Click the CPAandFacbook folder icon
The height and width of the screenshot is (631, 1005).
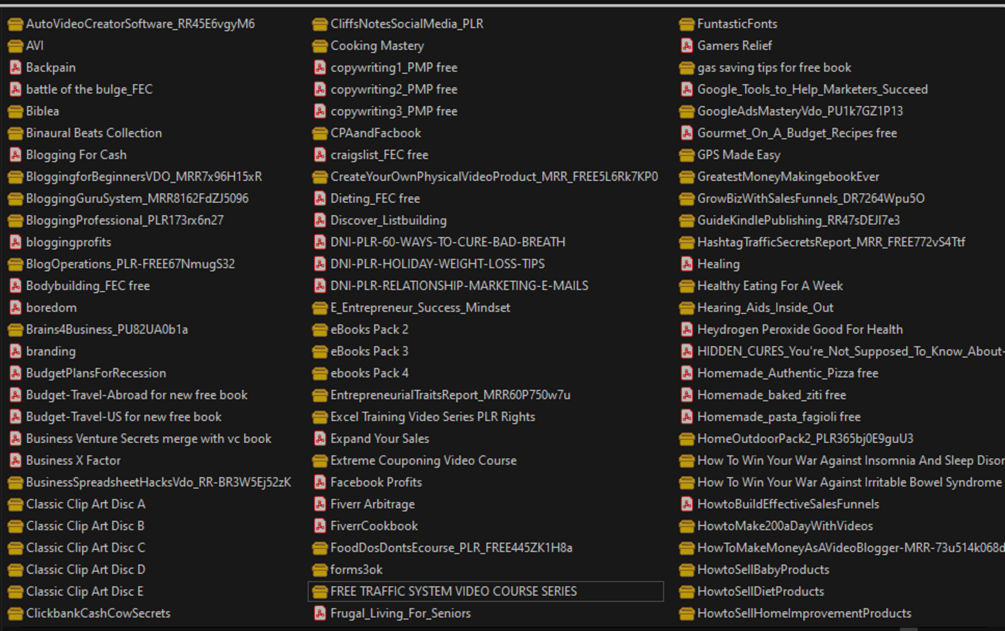pos(320,133)
